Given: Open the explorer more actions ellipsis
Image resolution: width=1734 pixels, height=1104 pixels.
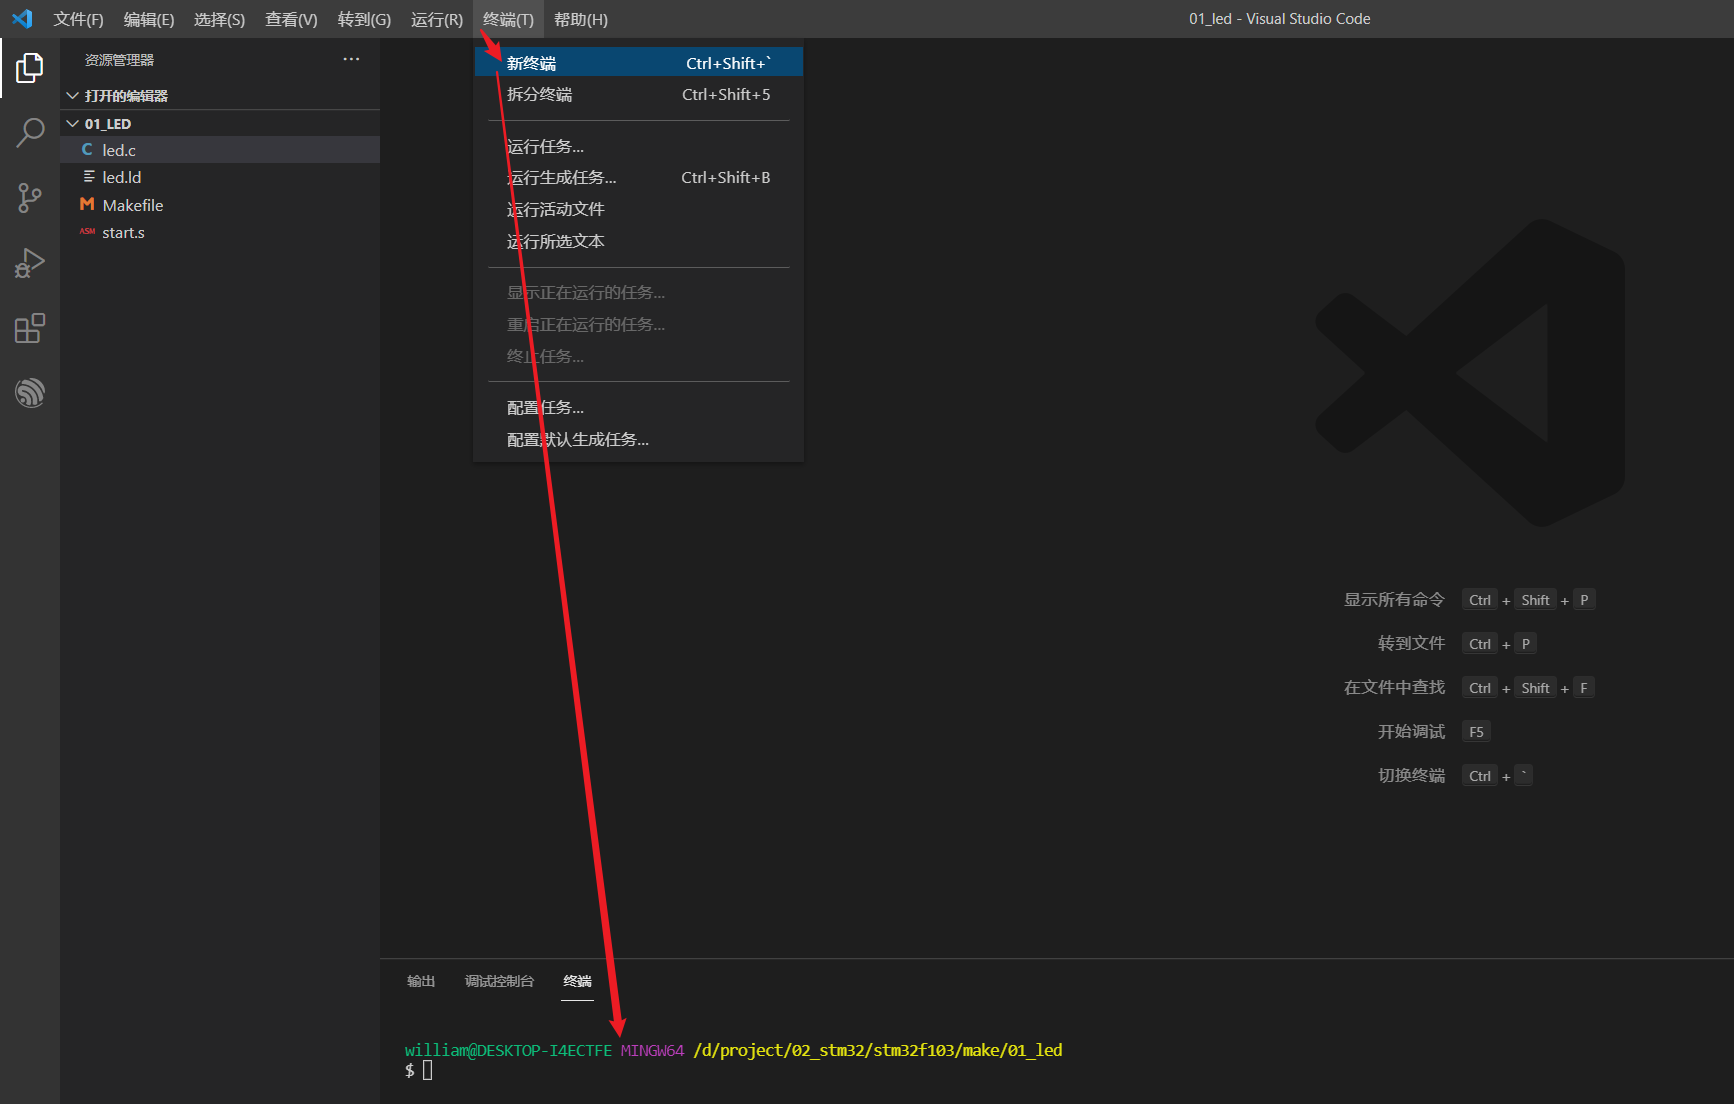Looking at the screenshot, I should tap(351, 59).
